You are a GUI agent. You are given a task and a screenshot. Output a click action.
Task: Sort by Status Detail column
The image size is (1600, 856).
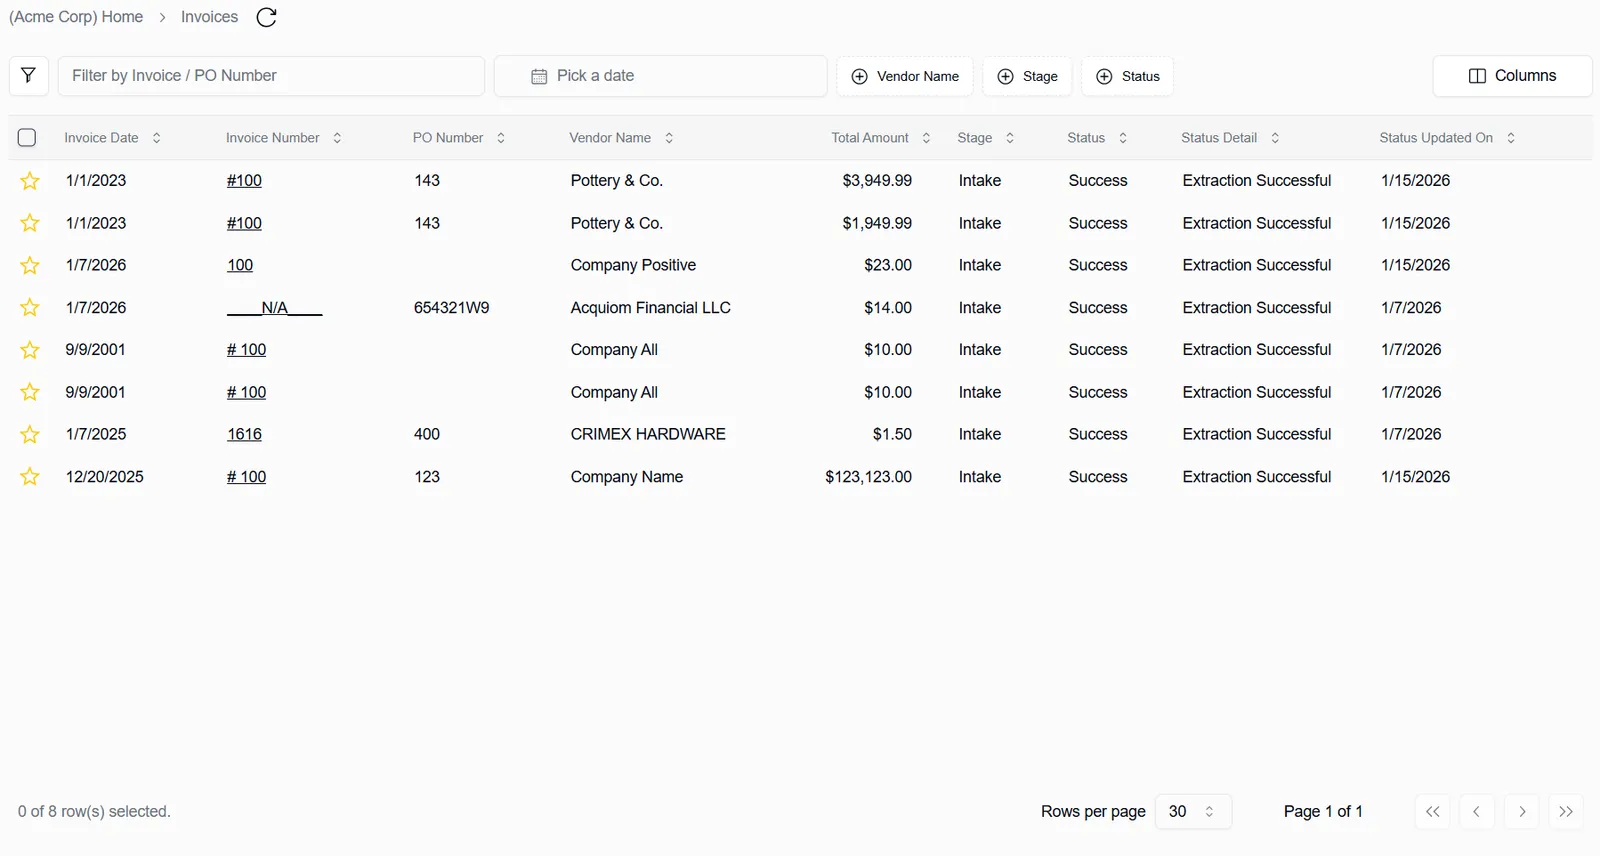1230,138
